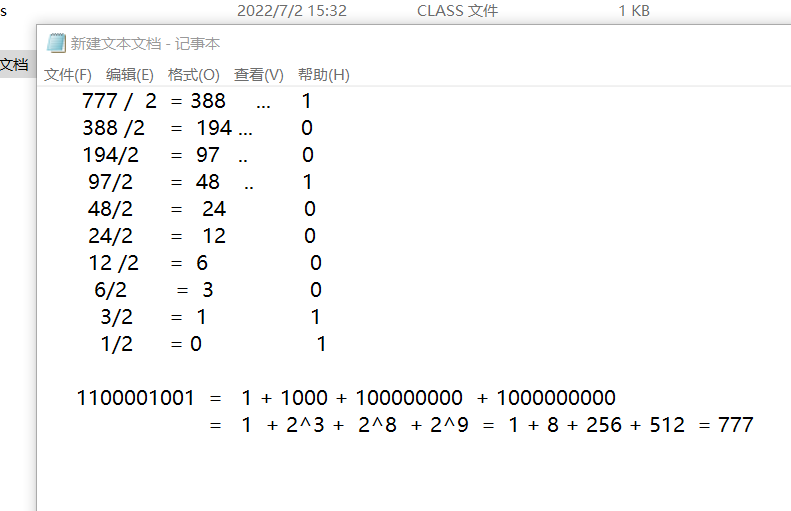Click the text '48/2'

pos(110,209)
